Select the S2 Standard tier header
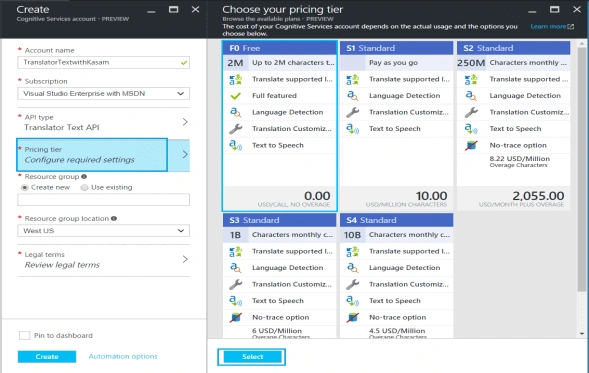Image resolution: width=589 pixels, height=373 pixels. coord(513,48)
